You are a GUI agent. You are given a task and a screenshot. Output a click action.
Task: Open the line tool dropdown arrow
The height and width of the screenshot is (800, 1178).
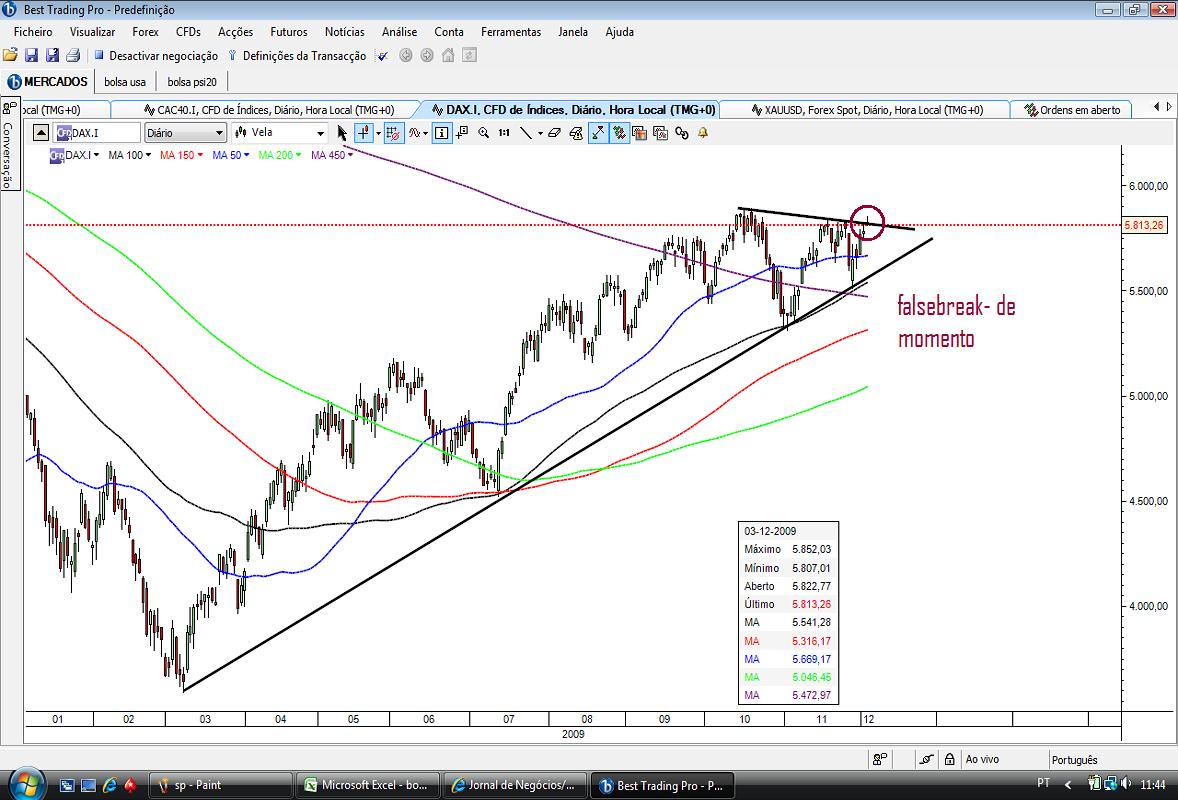click(x=540, y=133)
